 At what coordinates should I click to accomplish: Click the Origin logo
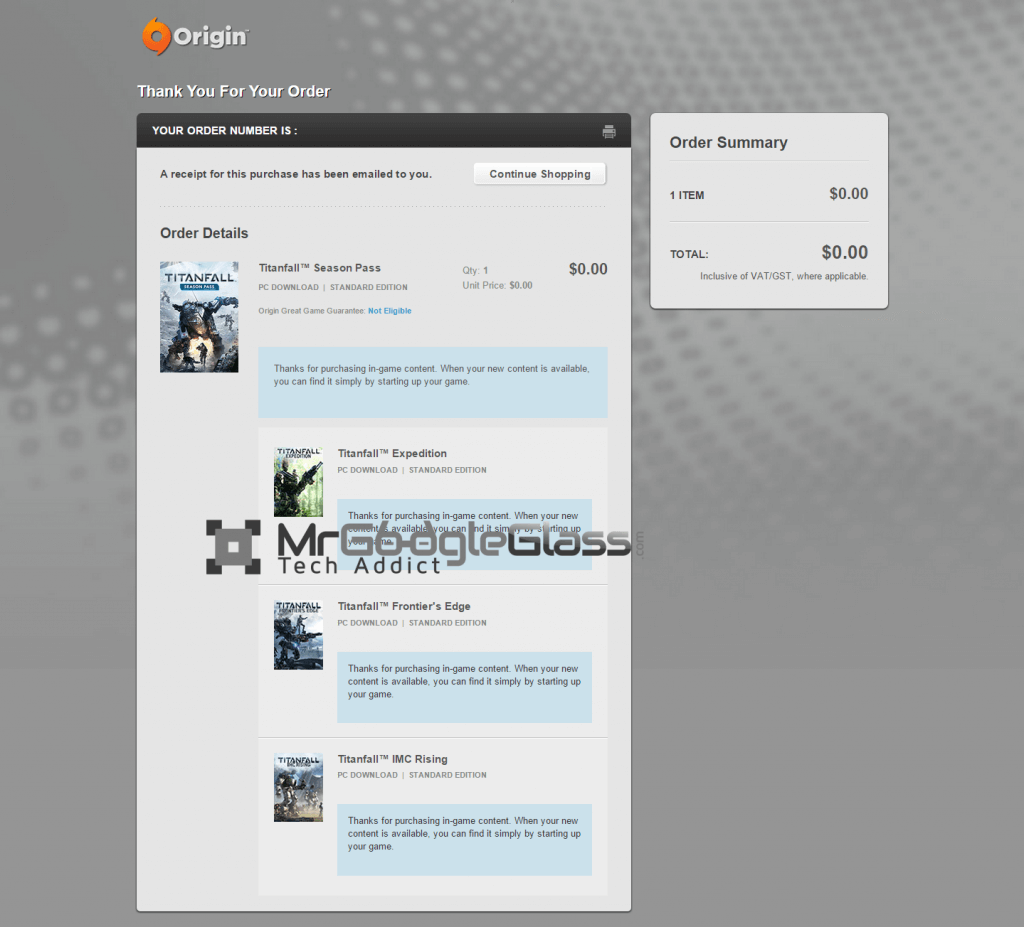tap(195, 36)
